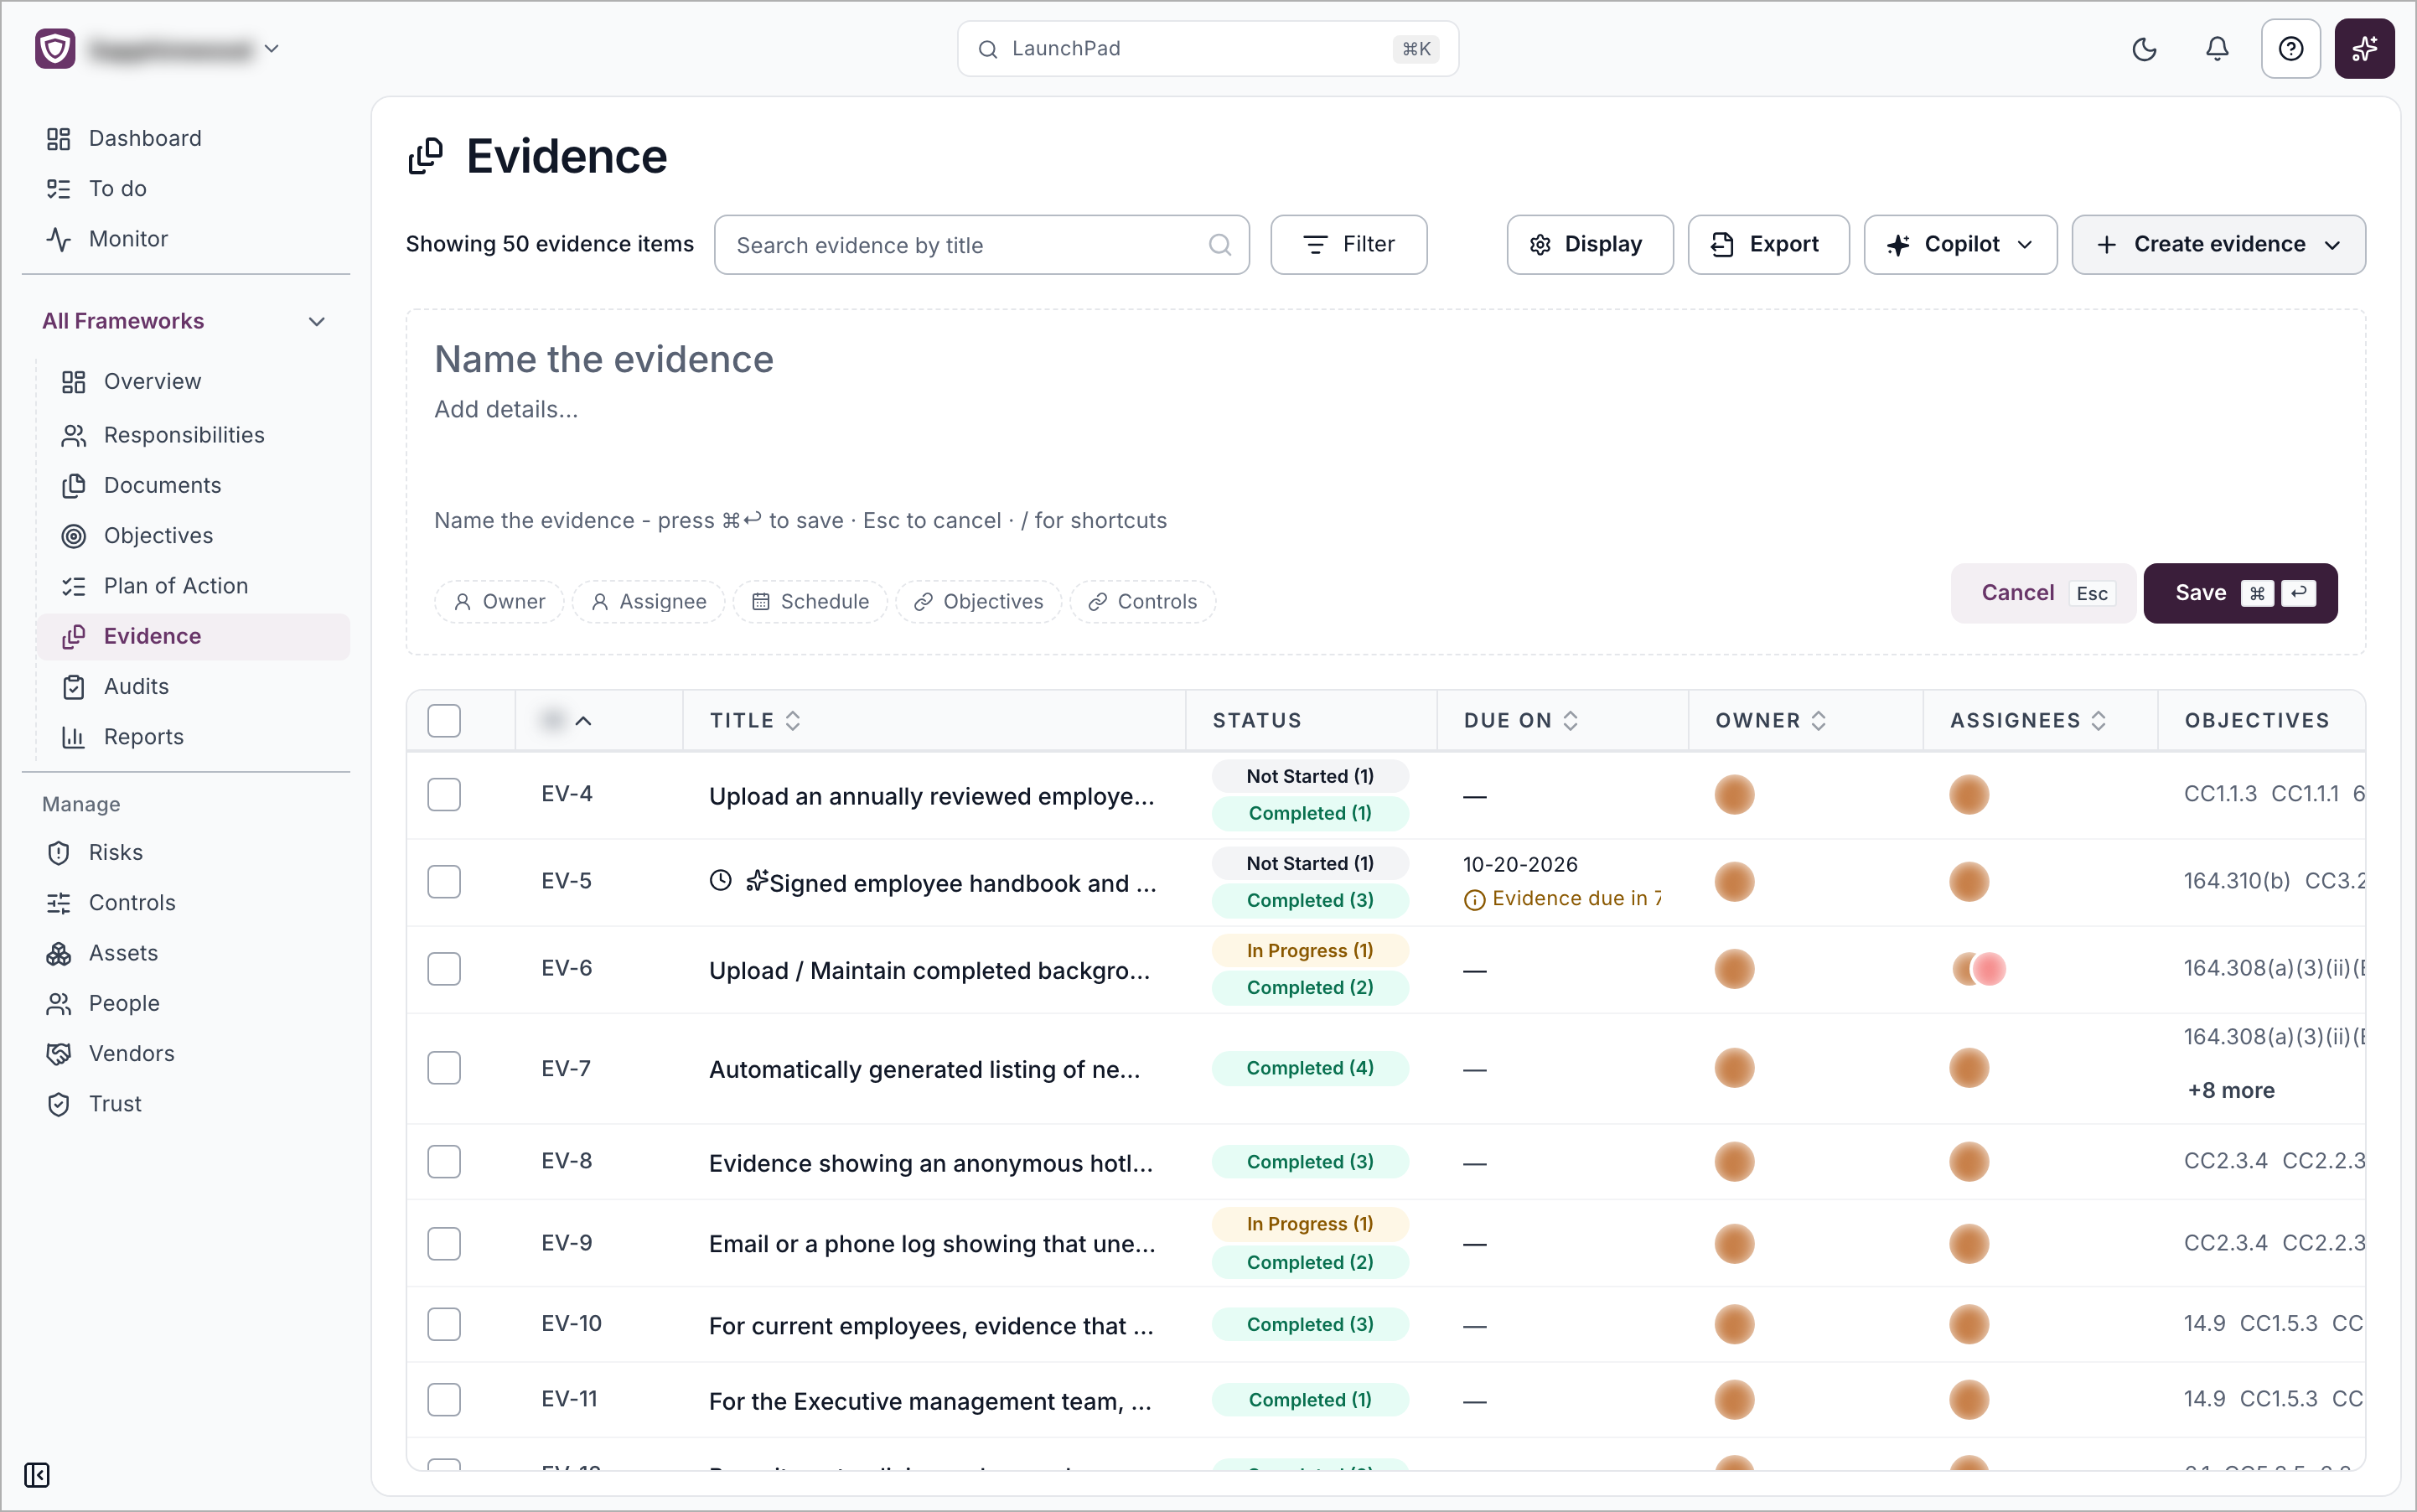Sort by the DUE ON column
This screenshot has width=2417, height=1512.
coord(1521,721)
